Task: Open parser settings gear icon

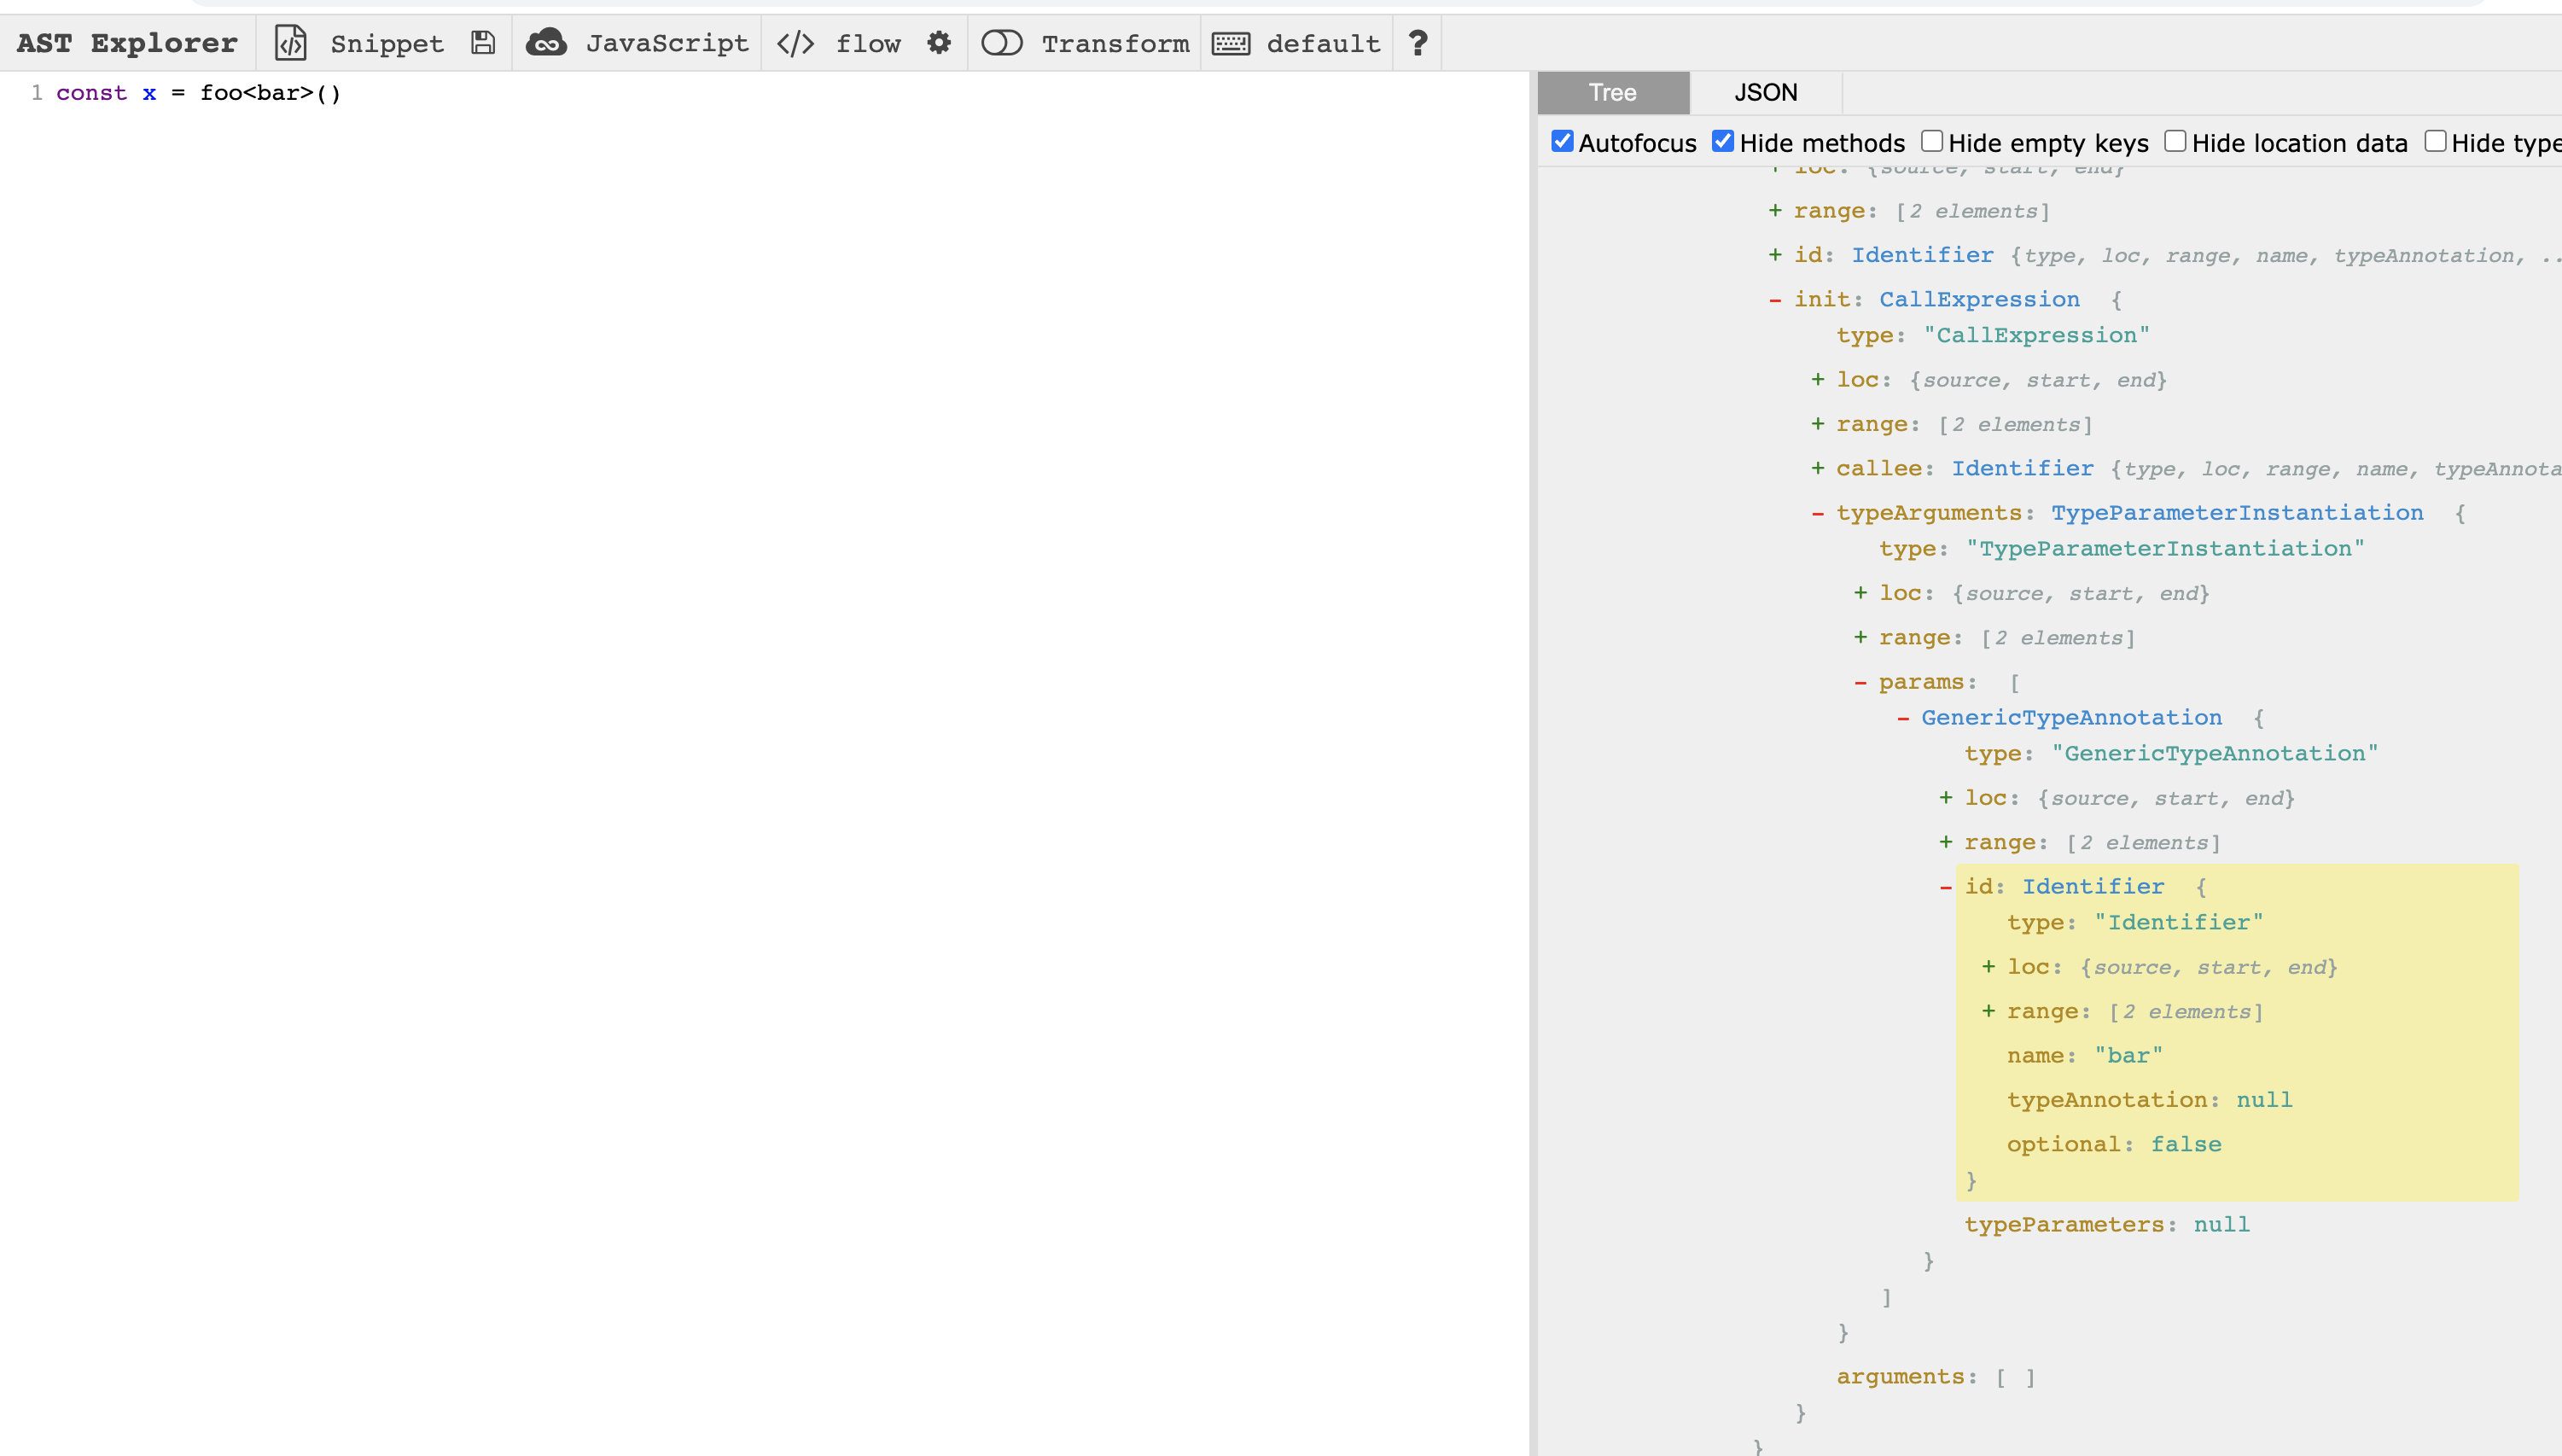Action: 938,43
